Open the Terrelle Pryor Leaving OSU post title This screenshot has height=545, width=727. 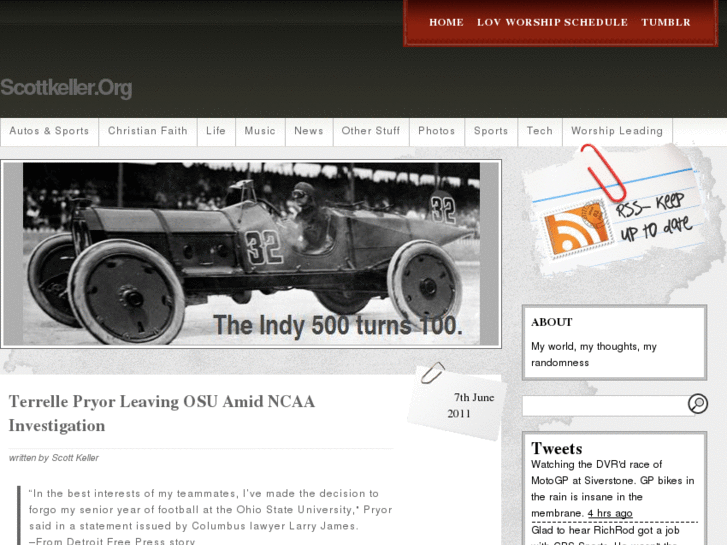162,413
